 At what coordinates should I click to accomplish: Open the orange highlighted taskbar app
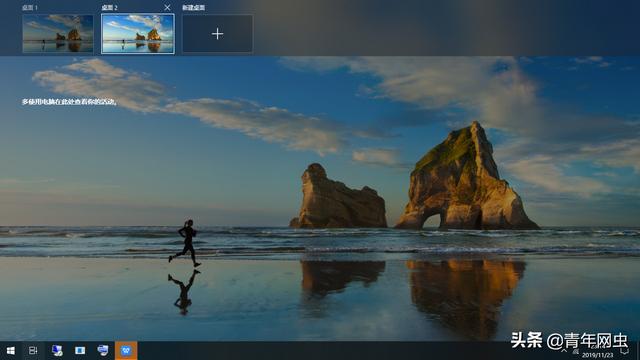(126, 351)
